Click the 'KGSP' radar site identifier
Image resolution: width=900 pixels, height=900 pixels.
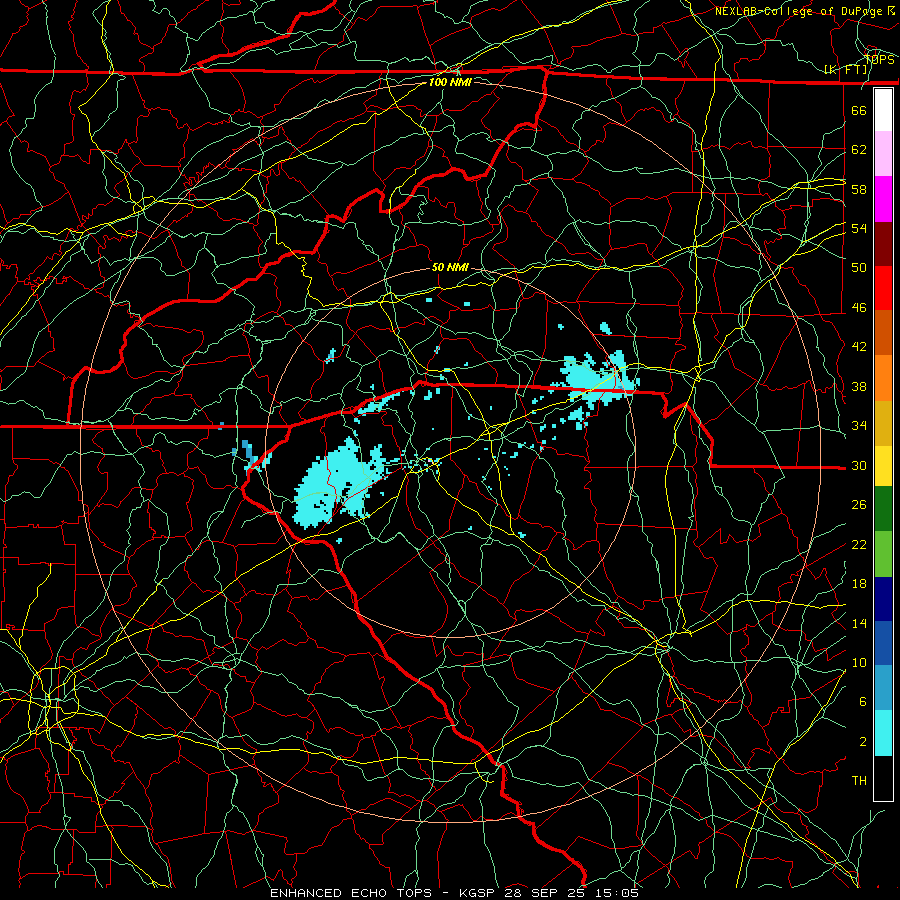click(x=479, y=893)
